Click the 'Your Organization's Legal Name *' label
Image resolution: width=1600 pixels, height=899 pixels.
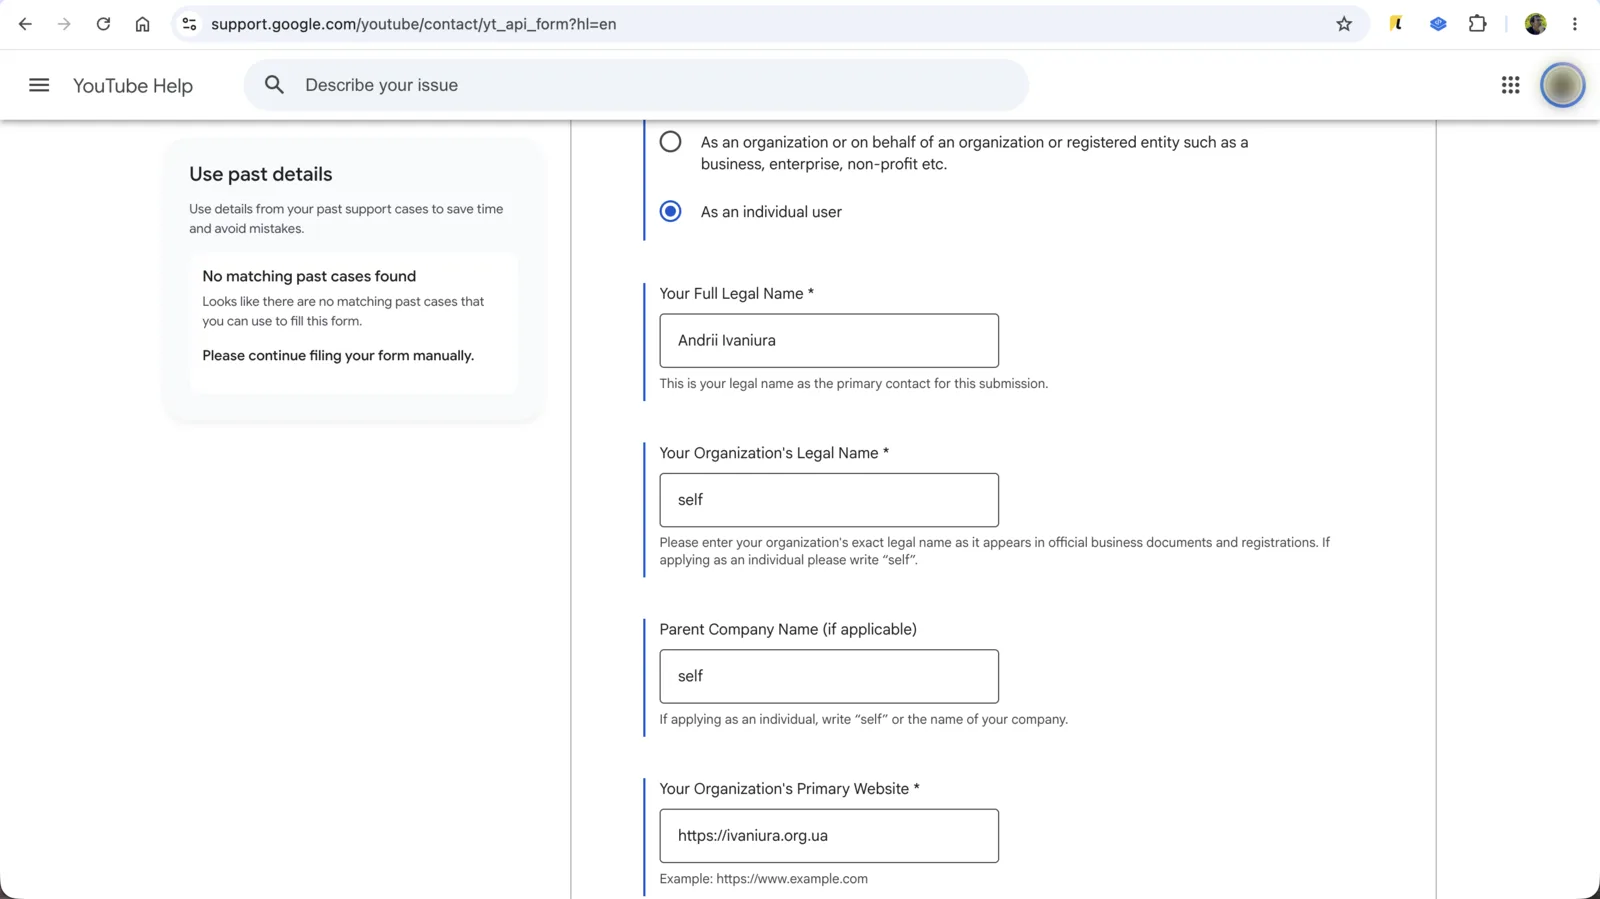point(774,453)
